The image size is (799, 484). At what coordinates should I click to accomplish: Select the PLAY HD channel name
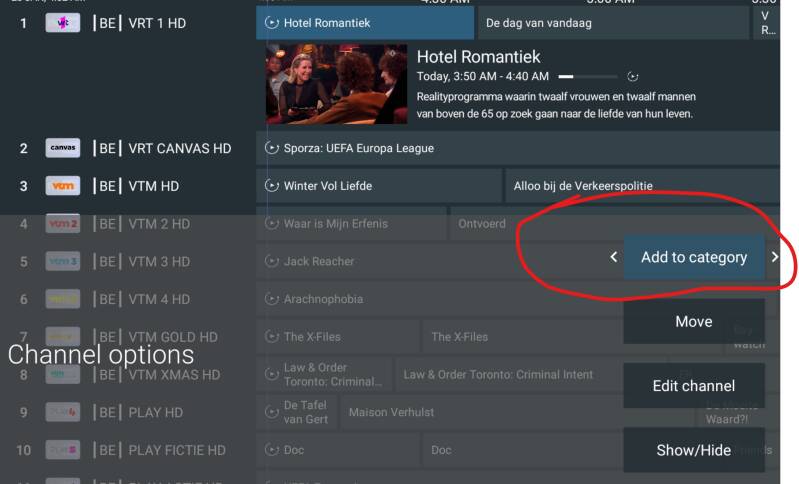tap(155, 413)
